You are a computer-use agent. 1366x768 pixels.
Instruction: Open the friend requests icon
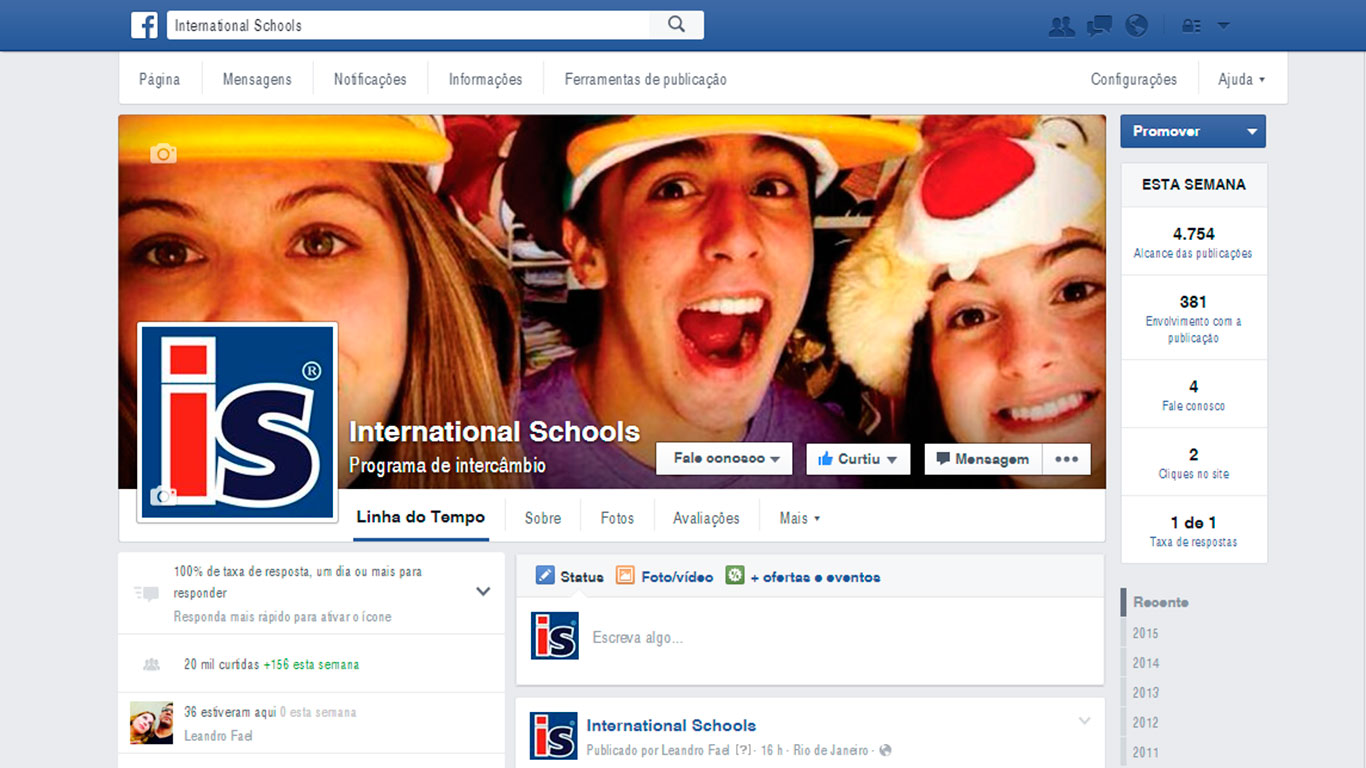click(x=1061, y=26)
